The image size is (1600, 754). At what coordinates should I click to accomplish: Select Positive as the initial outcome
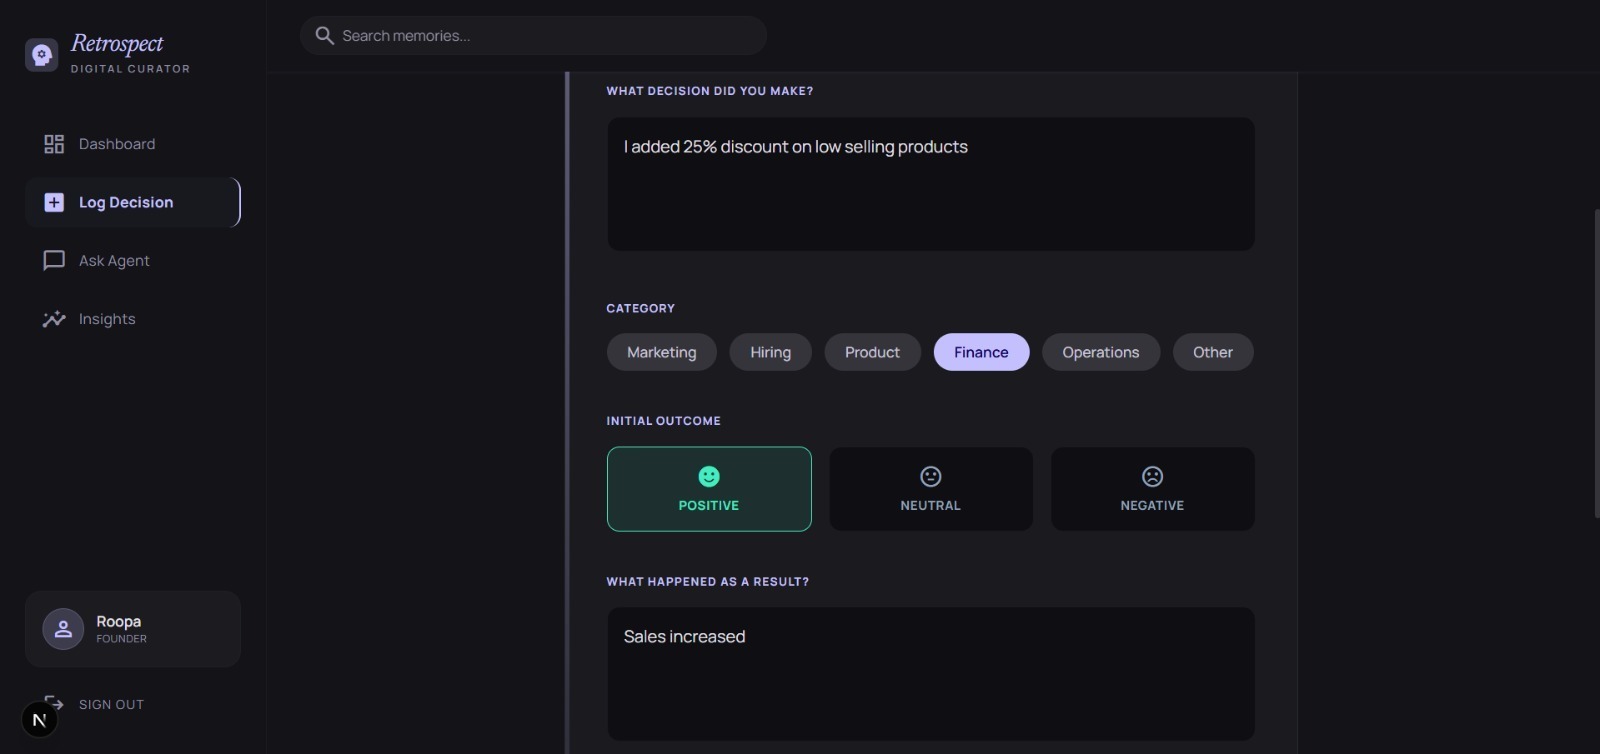[709, 489]
